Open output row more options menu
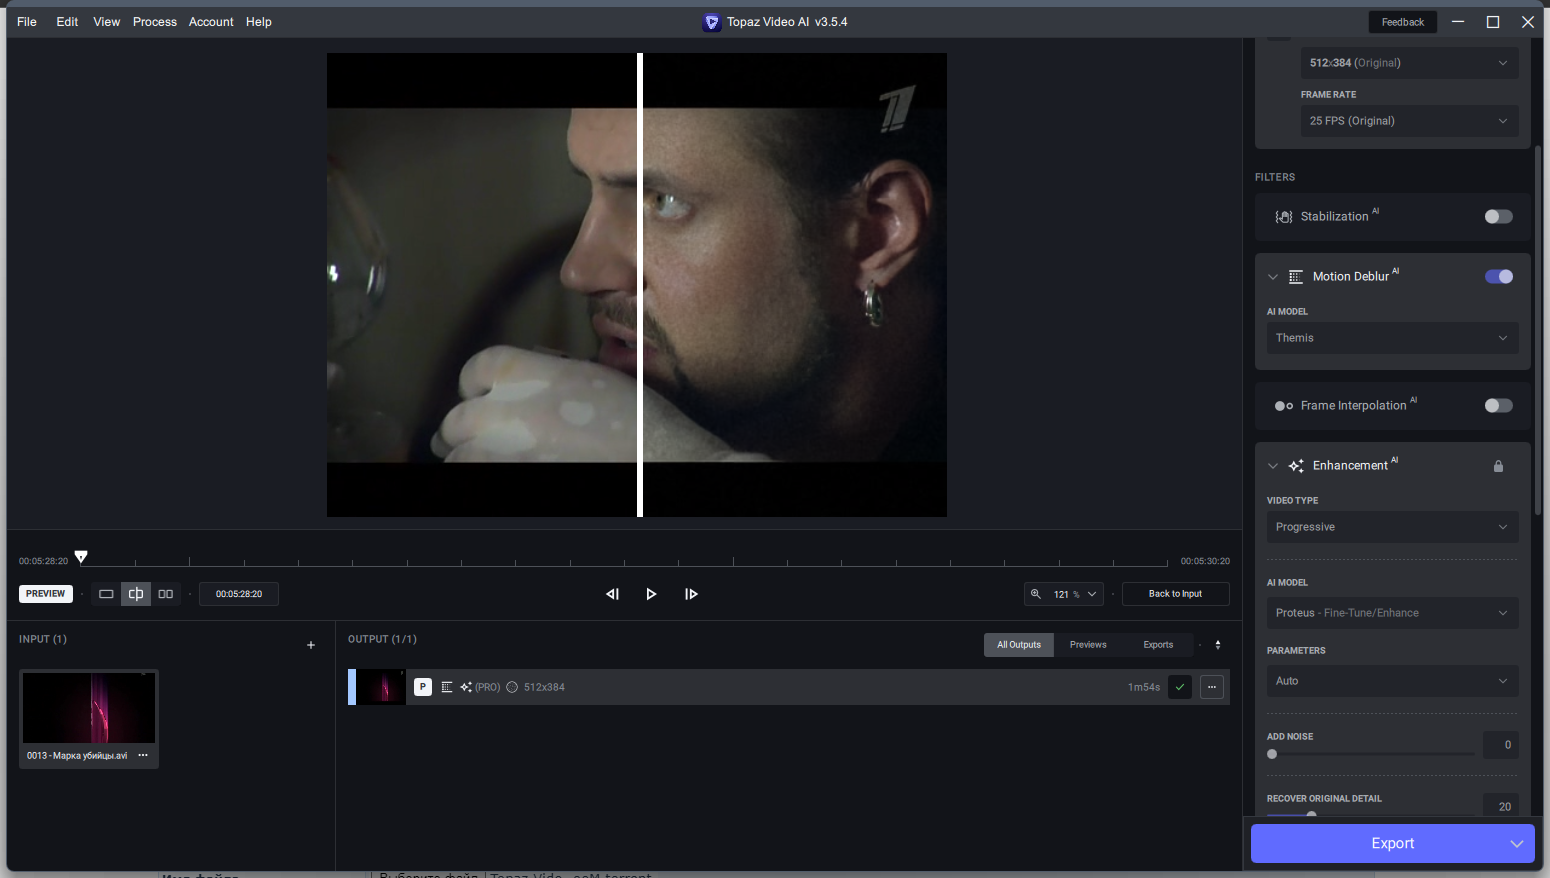 pos(1212,687)
